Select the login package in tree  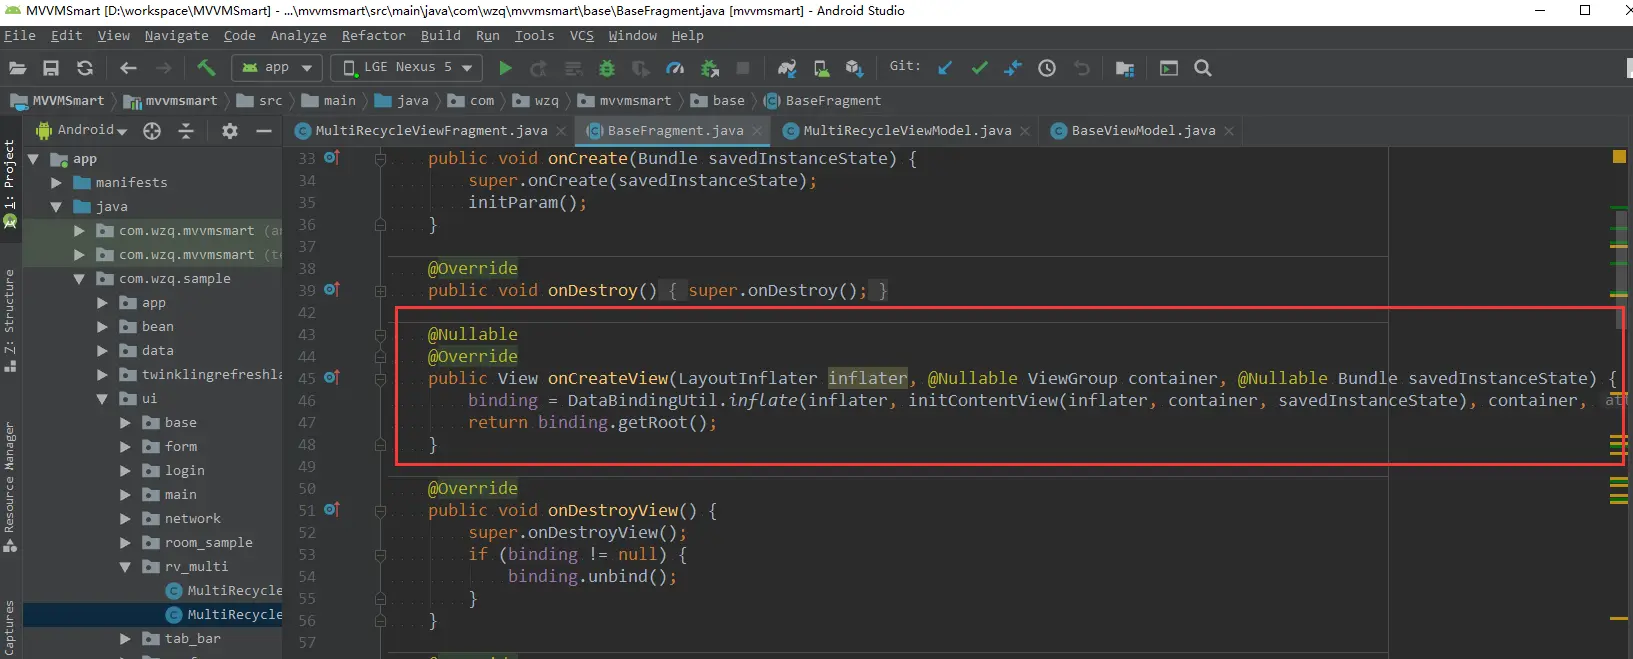(x=185, y=471)
